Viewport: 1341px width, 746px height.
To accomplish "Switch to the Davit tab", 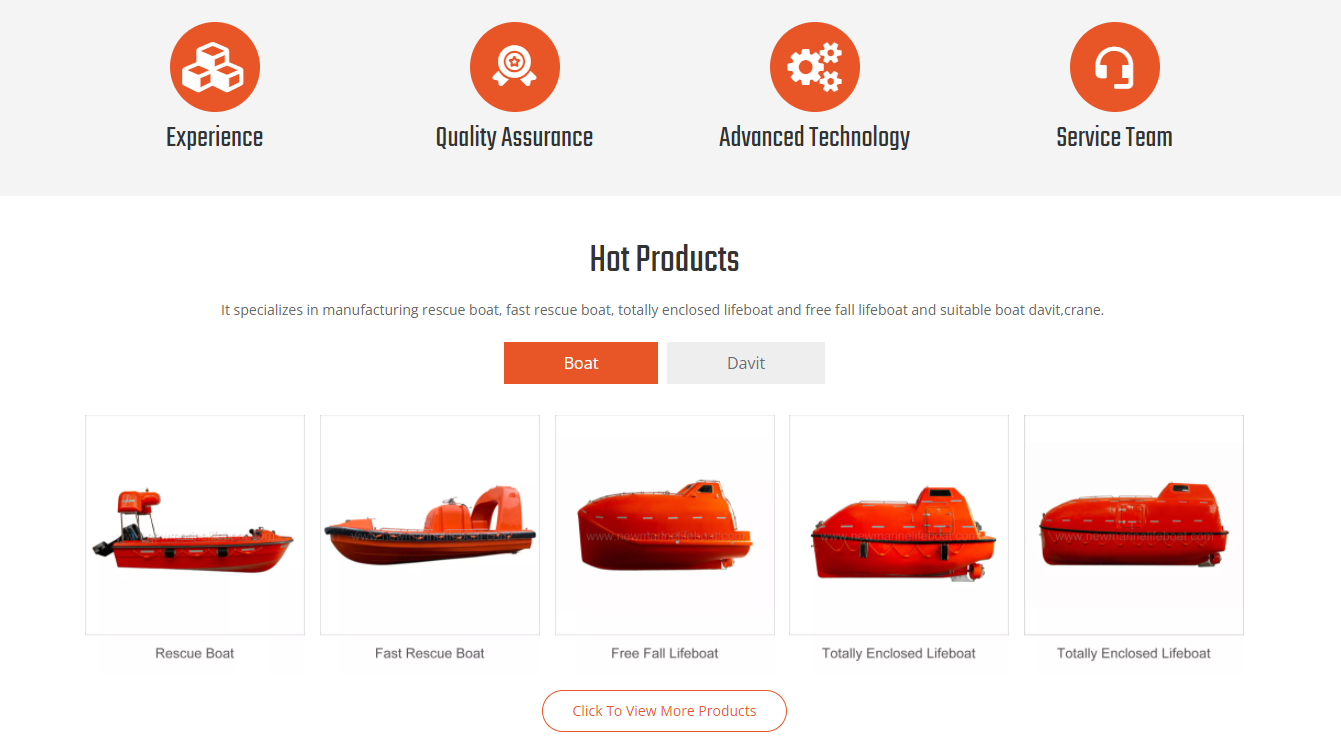I will [x=746, y=363].
